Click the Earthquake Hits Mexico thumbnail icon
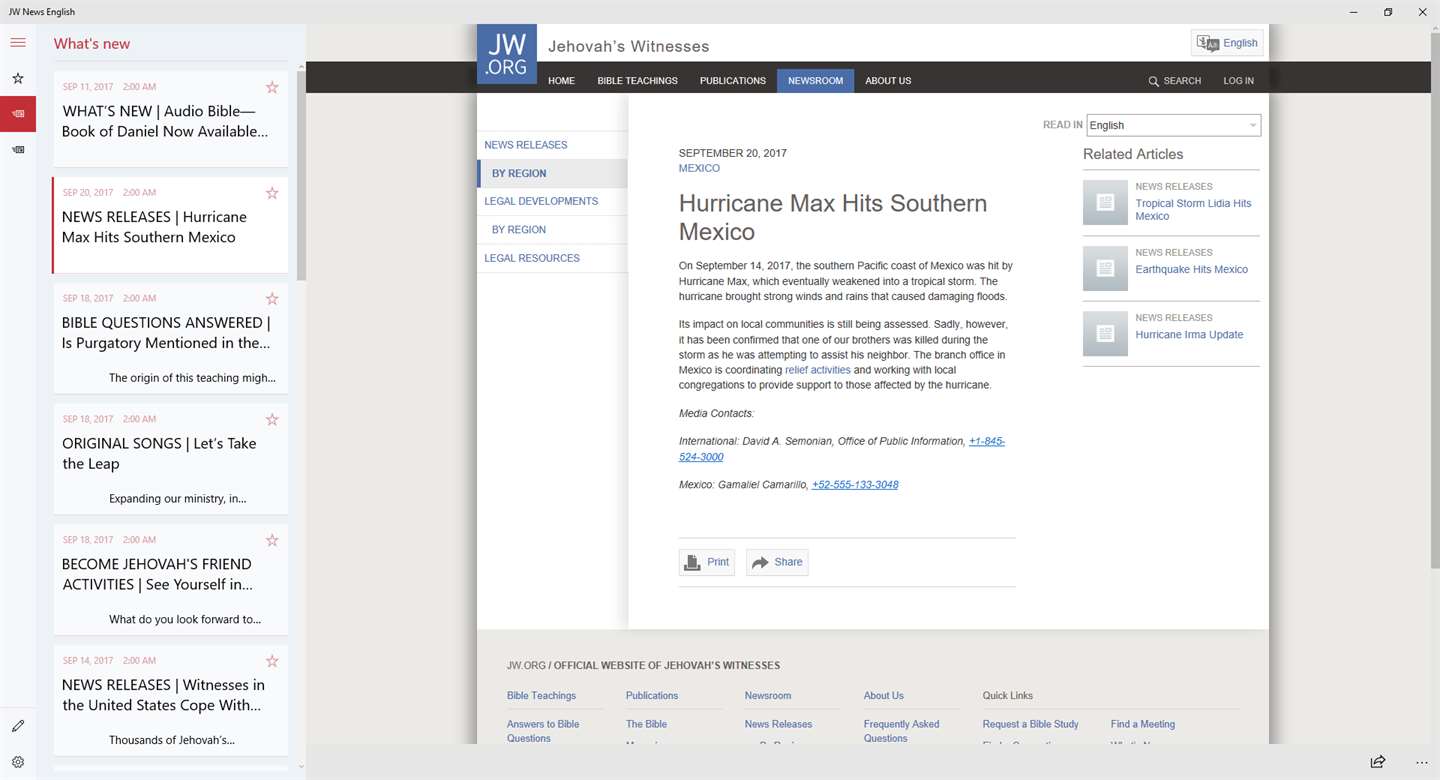The image size is (1440, 780). click(x=1105, y=268)
